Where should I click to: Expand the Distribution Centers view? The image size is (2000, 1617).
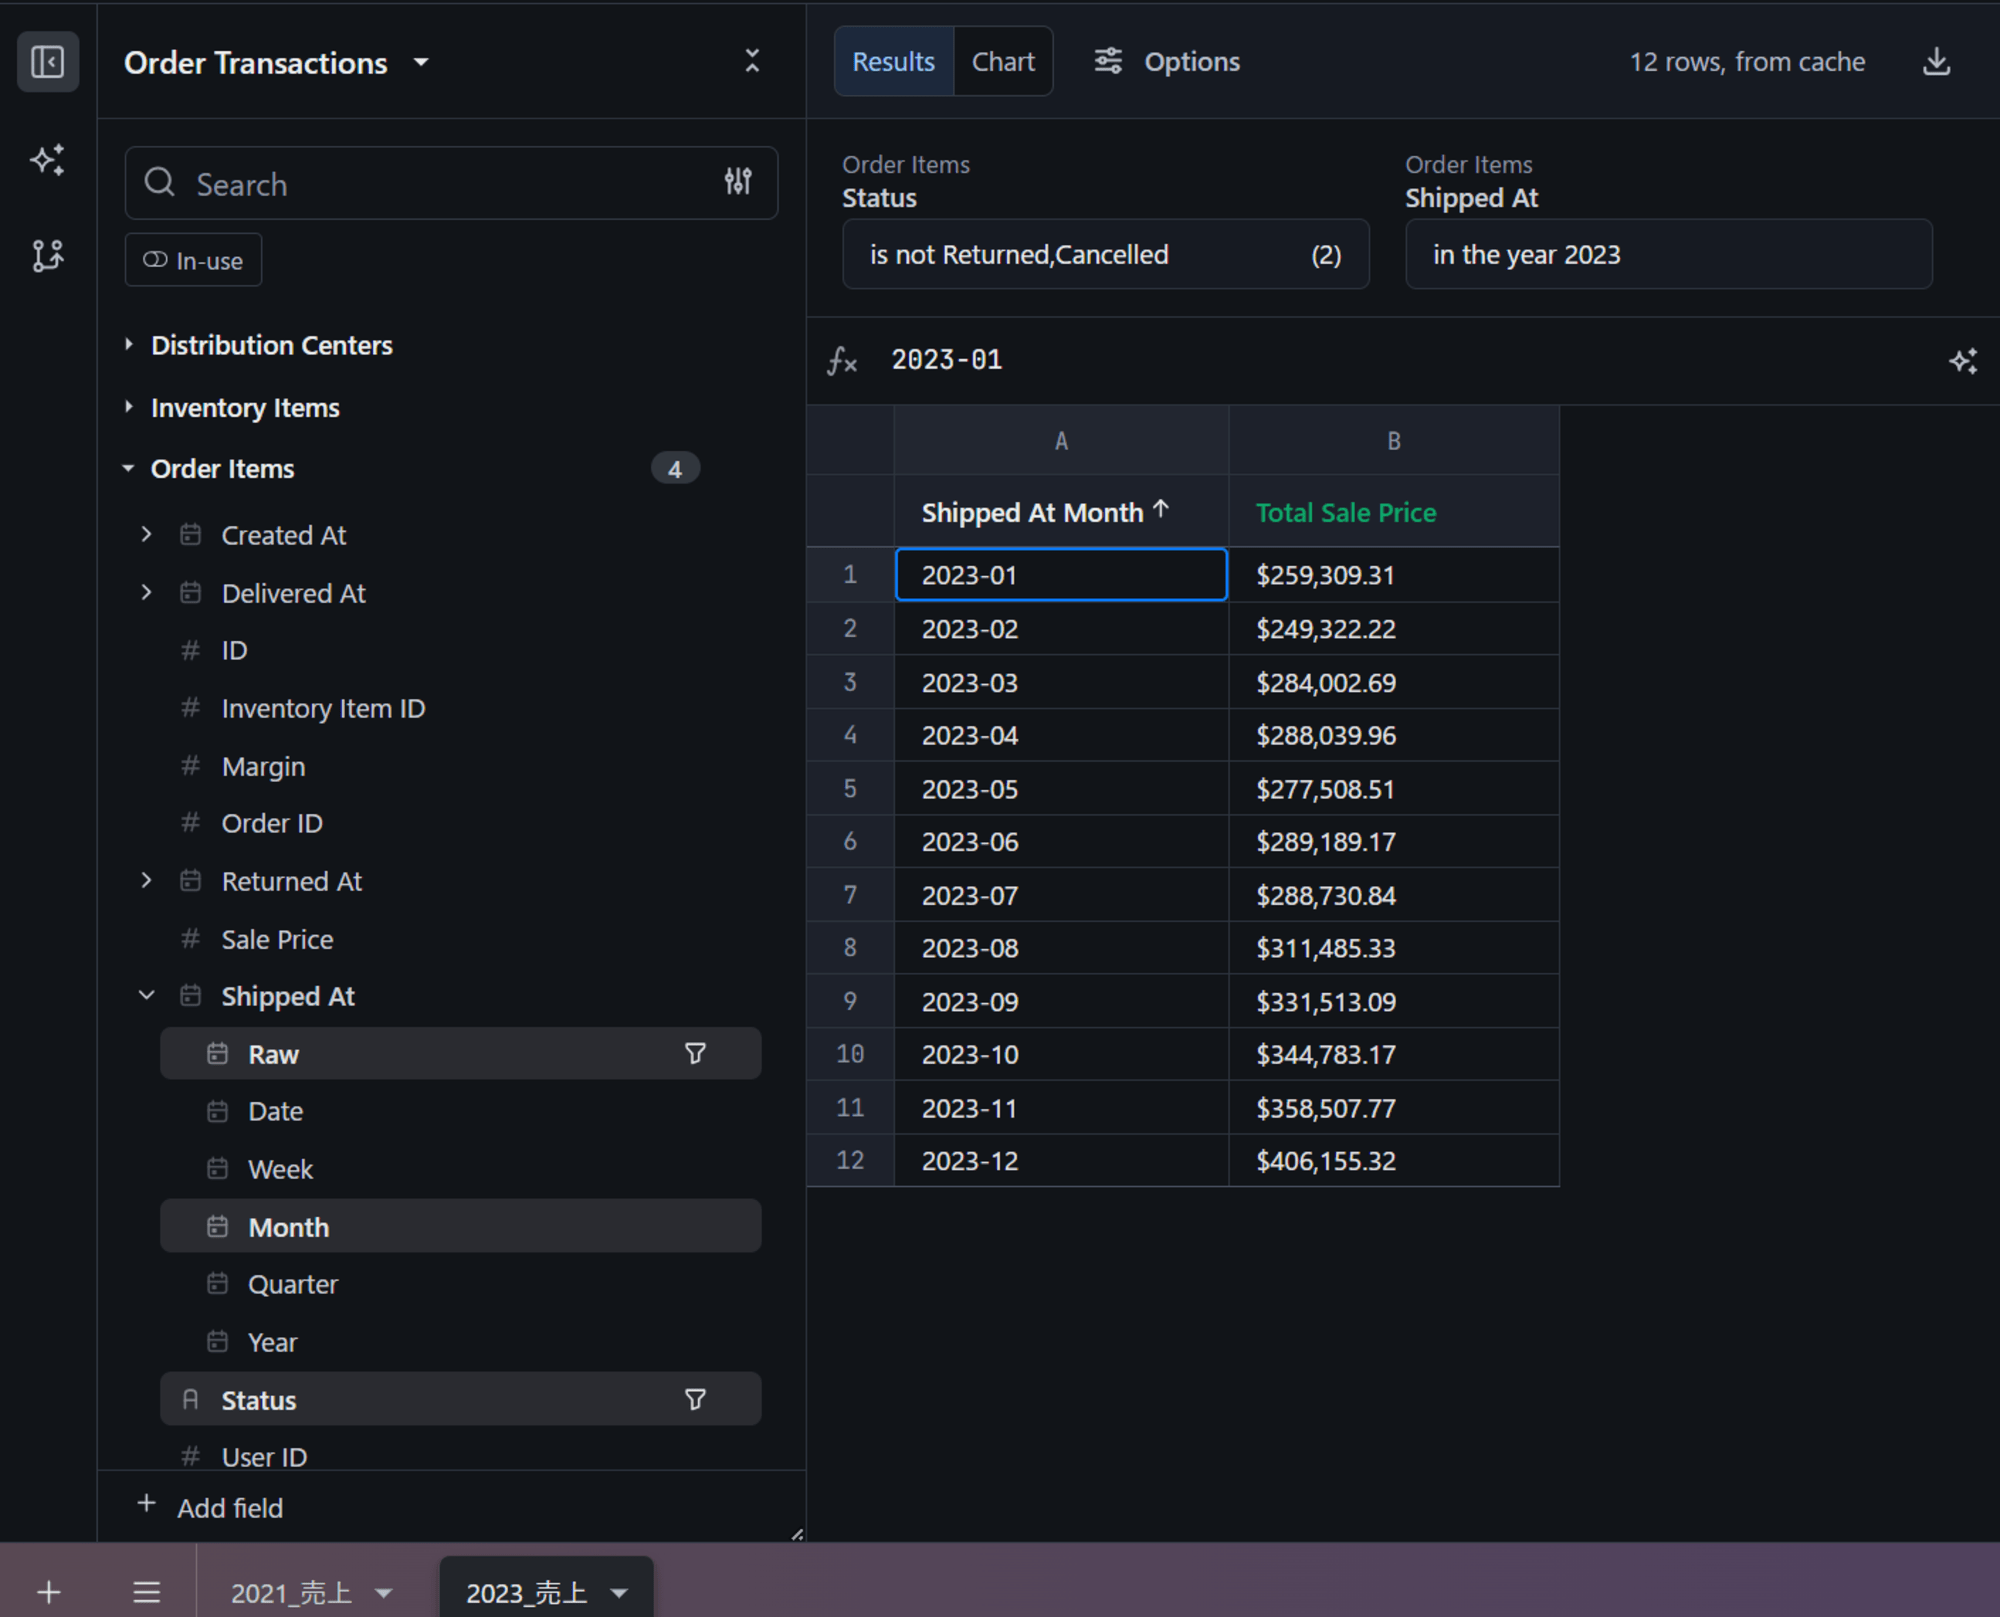click(129, 344)
